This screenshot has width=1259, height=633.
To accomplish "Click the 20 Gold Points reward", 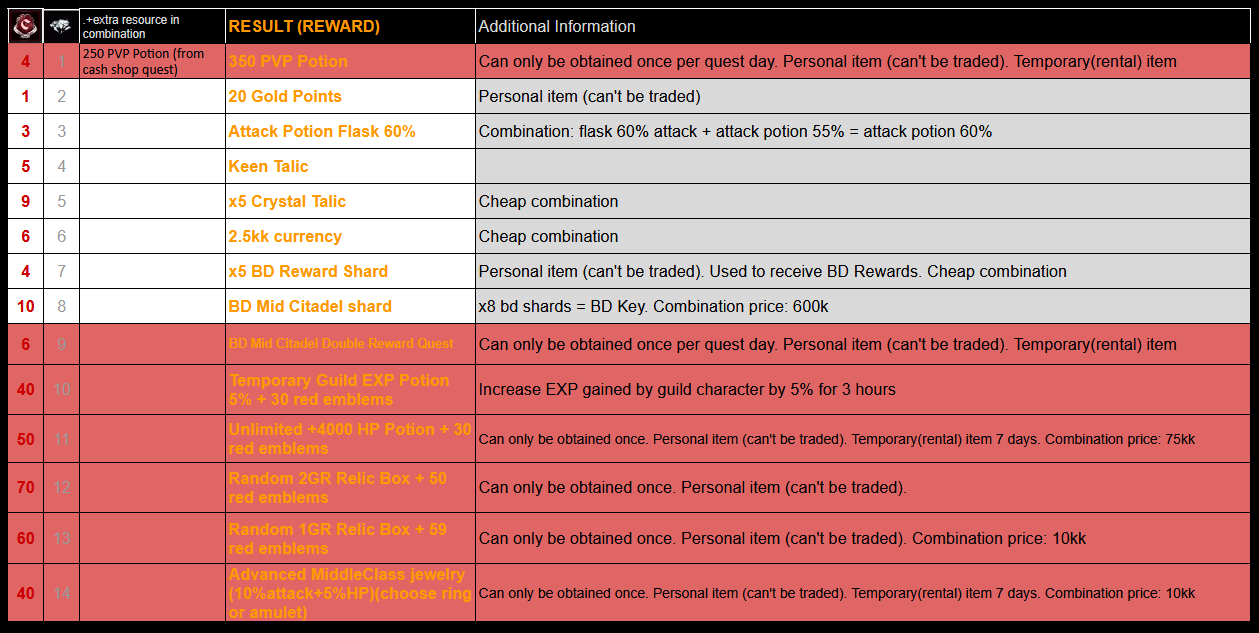I will [285, 96].
